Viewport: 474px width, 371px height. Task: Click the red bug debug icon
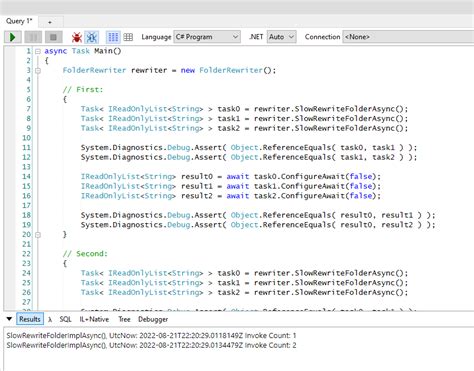point(77,37)
